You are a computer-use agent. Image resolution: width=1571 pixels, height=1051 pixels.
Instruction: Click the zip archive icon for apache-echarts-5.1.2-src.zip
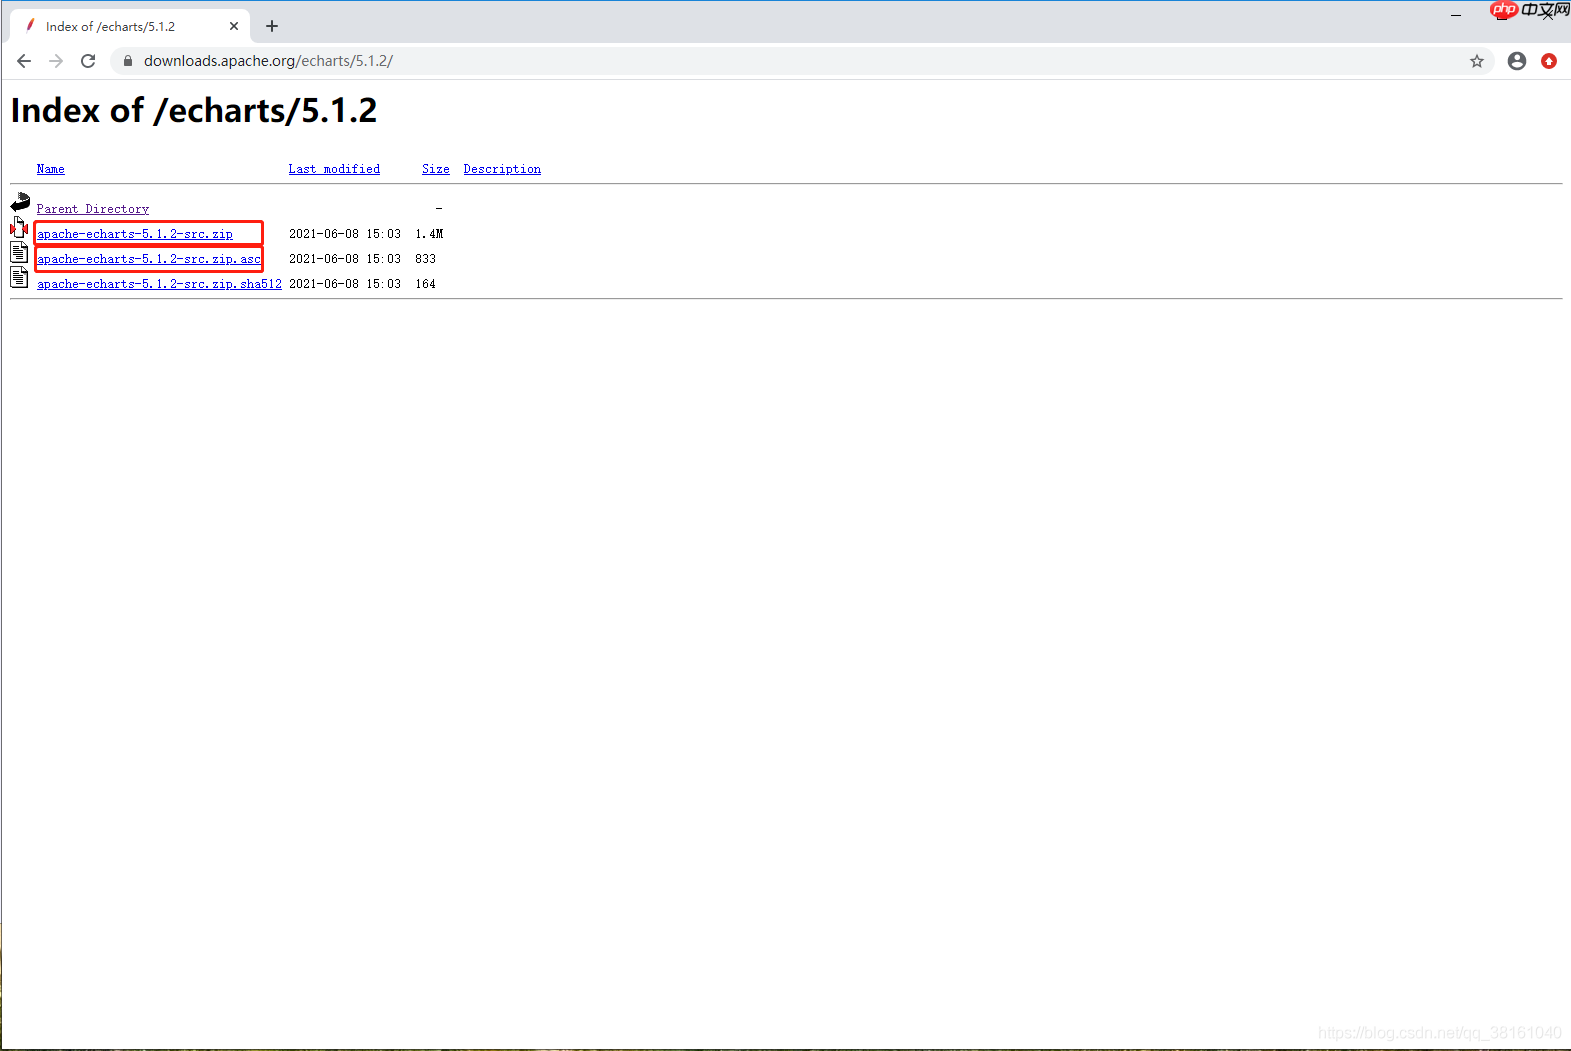click(x=19, y=228)
